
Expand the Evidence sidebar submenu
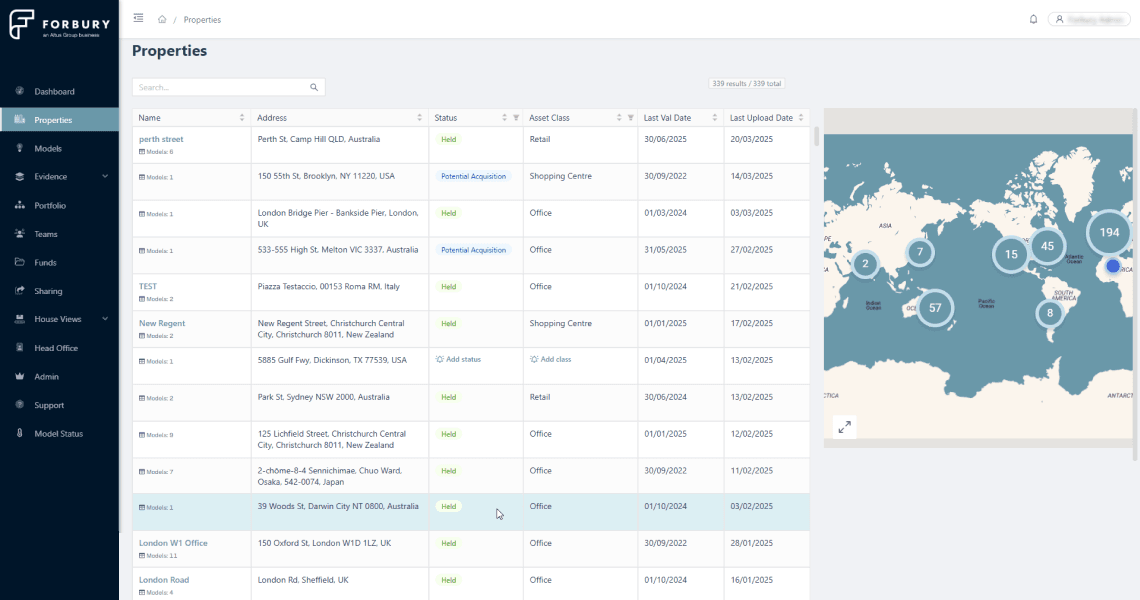(x=105, y=177)
